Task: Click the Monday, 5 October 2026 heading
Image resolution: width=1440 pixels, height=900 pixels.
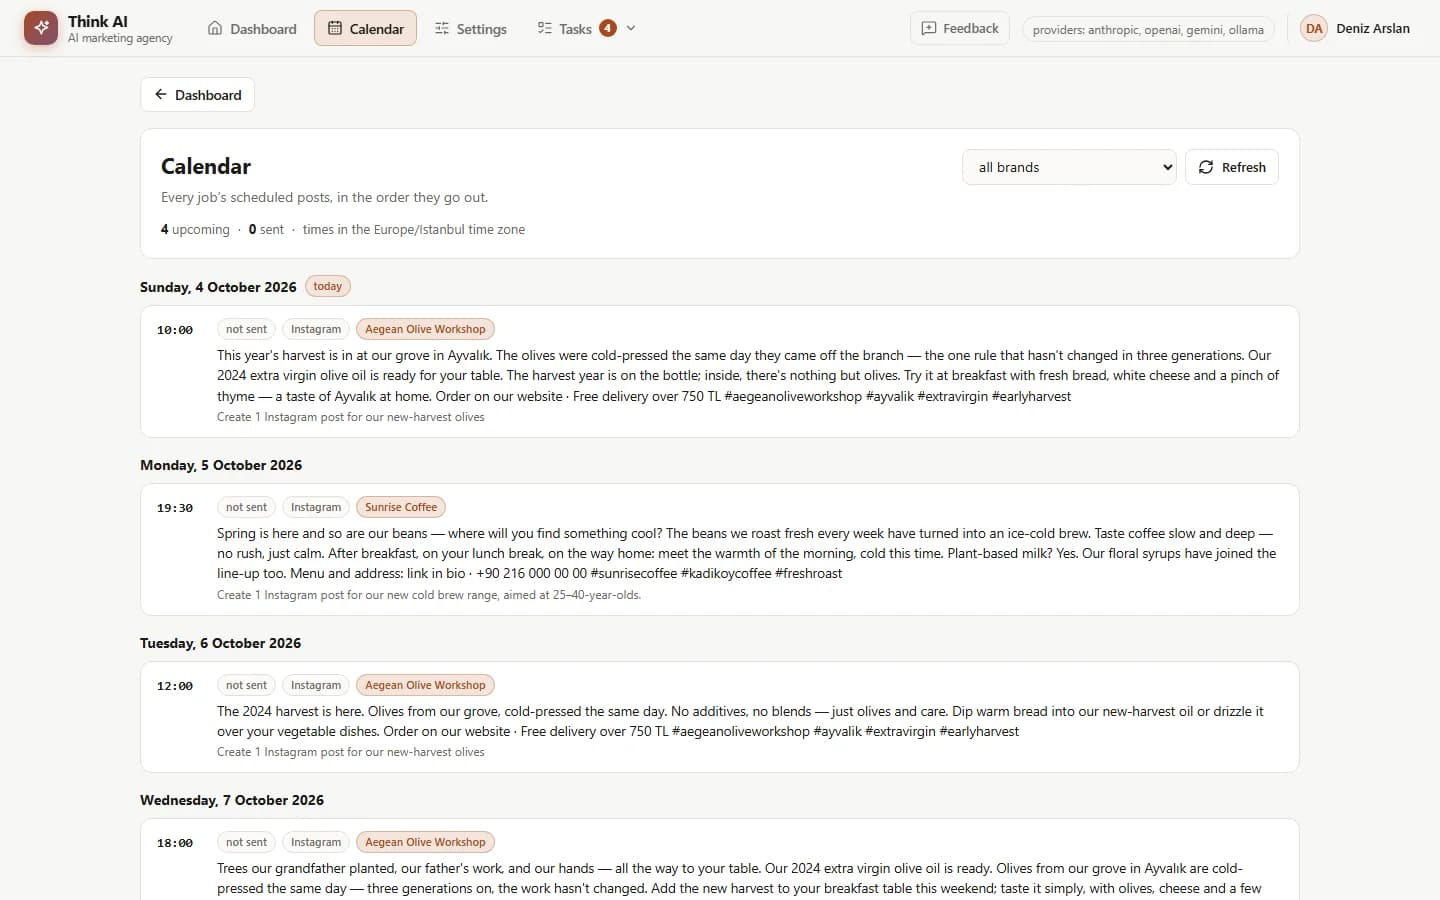Action: point(221,465)
